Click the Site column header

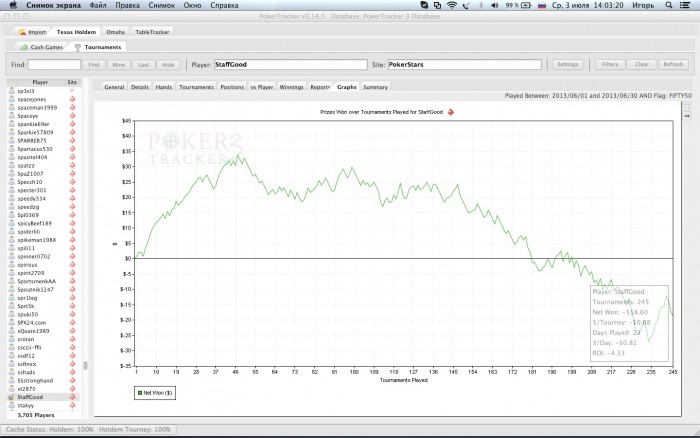pos(72,82)
